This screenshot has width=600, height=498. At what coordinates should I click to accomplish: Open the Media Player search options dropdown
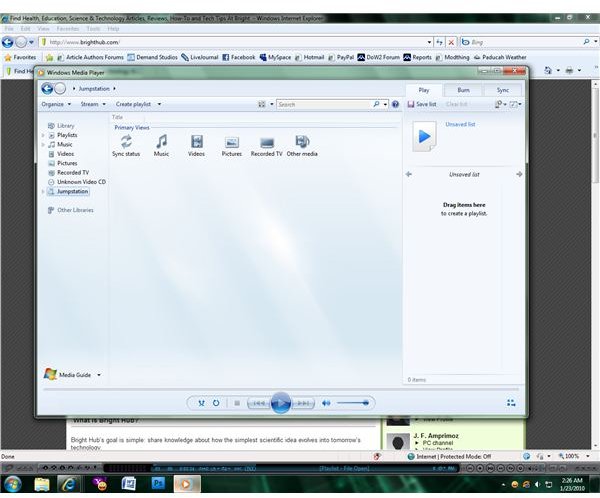tap(385, 104)
